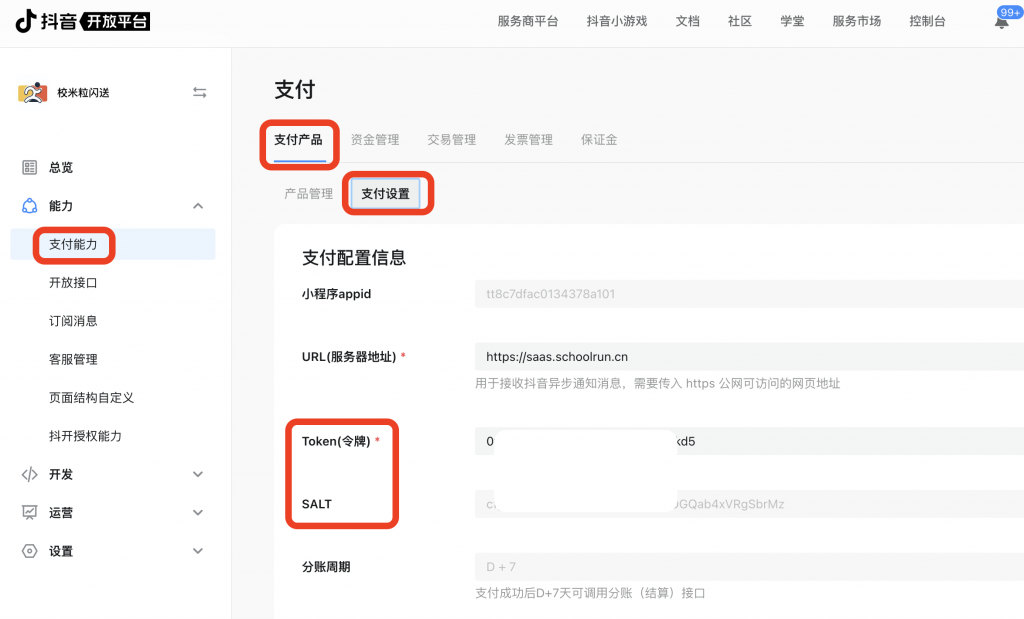Collapse the sidebar with the arrows icon
The height and width of the screenshot is (619, 1024).
[199, 92]
